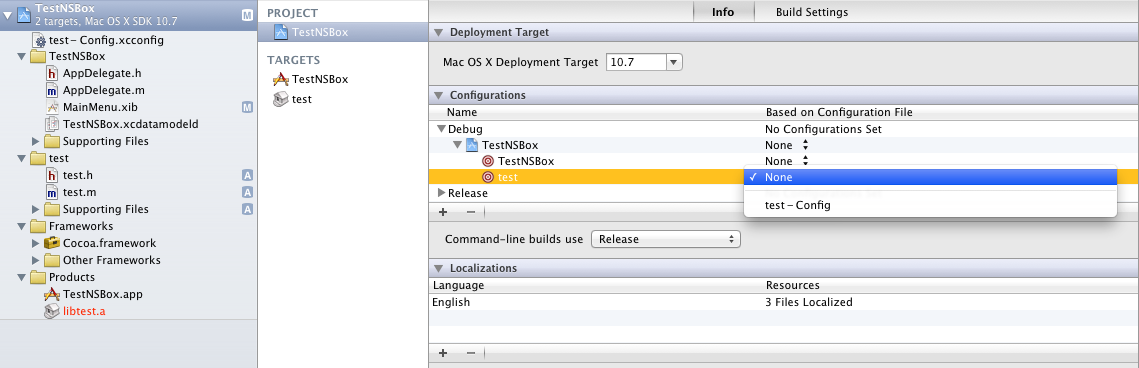The width and height of the screenshot is (1139, 368).
Task: Click the test target bullseye icon in highlighted row
Action: 488,177
